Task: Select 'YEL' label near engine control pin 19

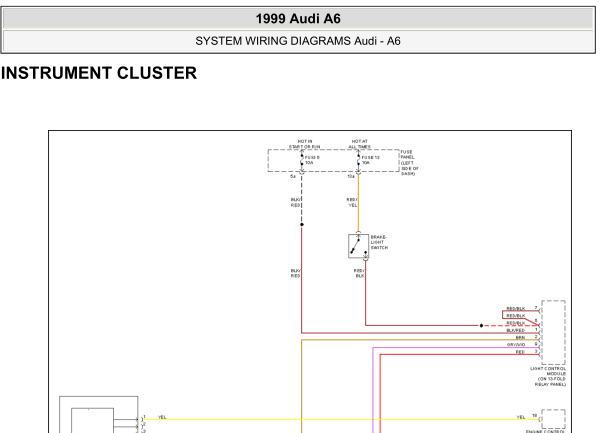Action: (521, 417)
